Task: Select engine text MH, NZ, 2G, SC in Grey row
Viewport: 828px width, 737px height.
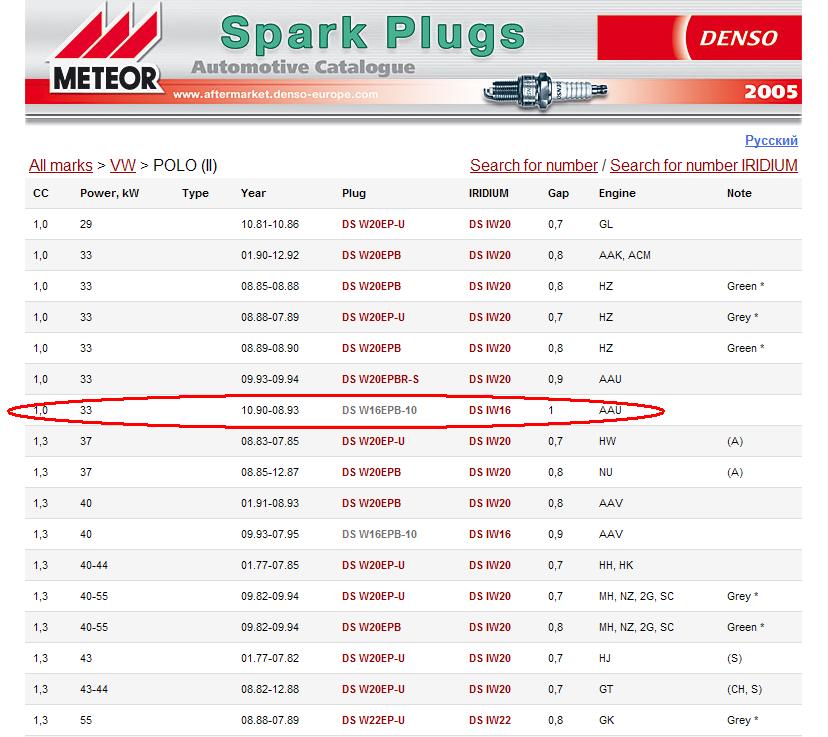Action: (636, 597)
